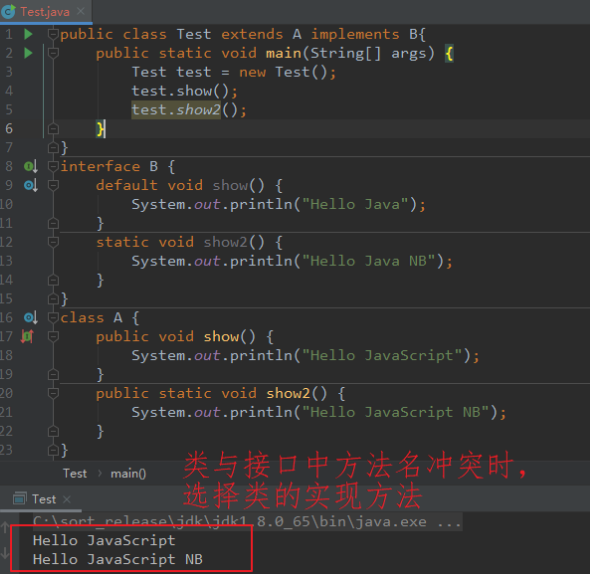Collapse the public class Test block
Screen dimensions: 590x574
coord(53,34)
